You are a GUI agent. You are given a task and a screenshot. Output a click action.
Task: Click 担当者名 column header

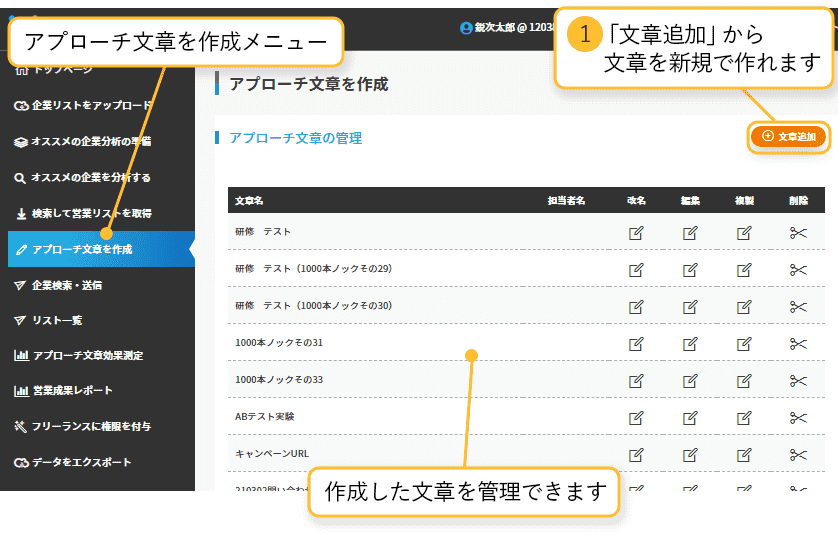[567, 201]
